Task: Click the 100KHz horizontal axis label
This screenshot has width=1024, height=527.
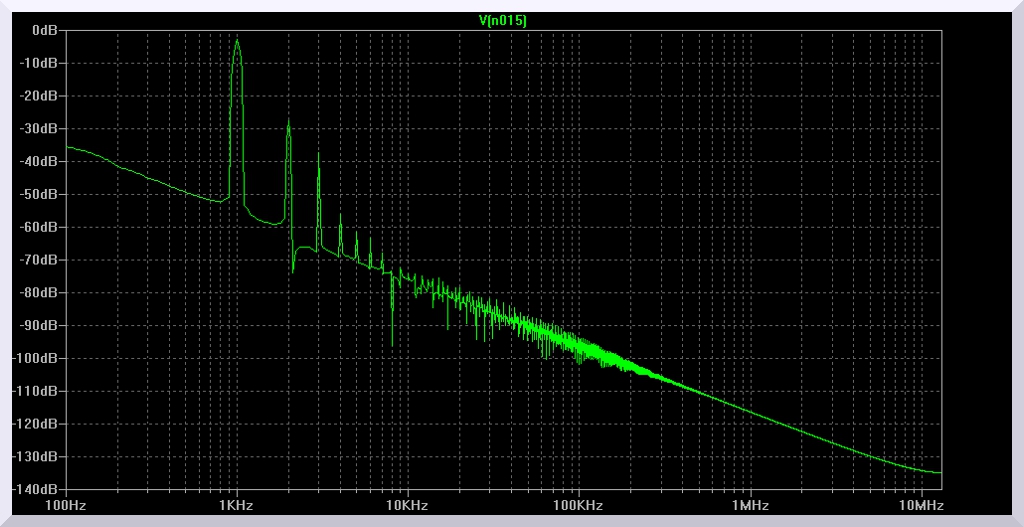Action: (x=578, y=506)
